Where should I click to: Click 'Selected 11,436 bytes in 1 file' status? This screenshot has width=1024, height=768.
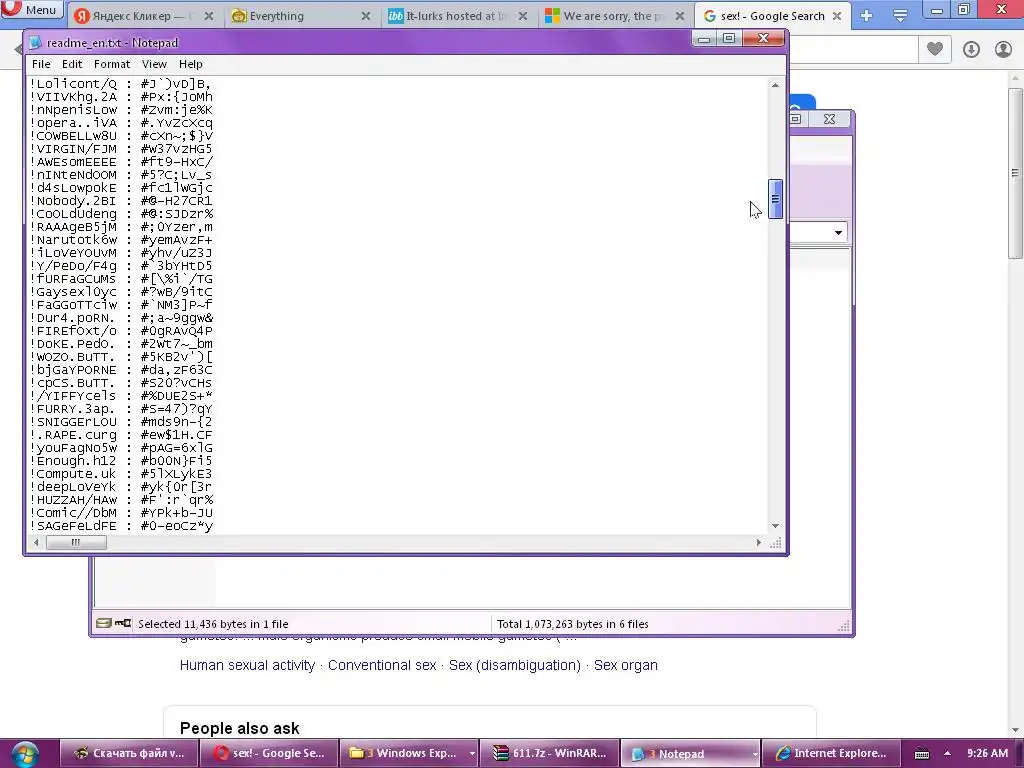tap(213, 624)
